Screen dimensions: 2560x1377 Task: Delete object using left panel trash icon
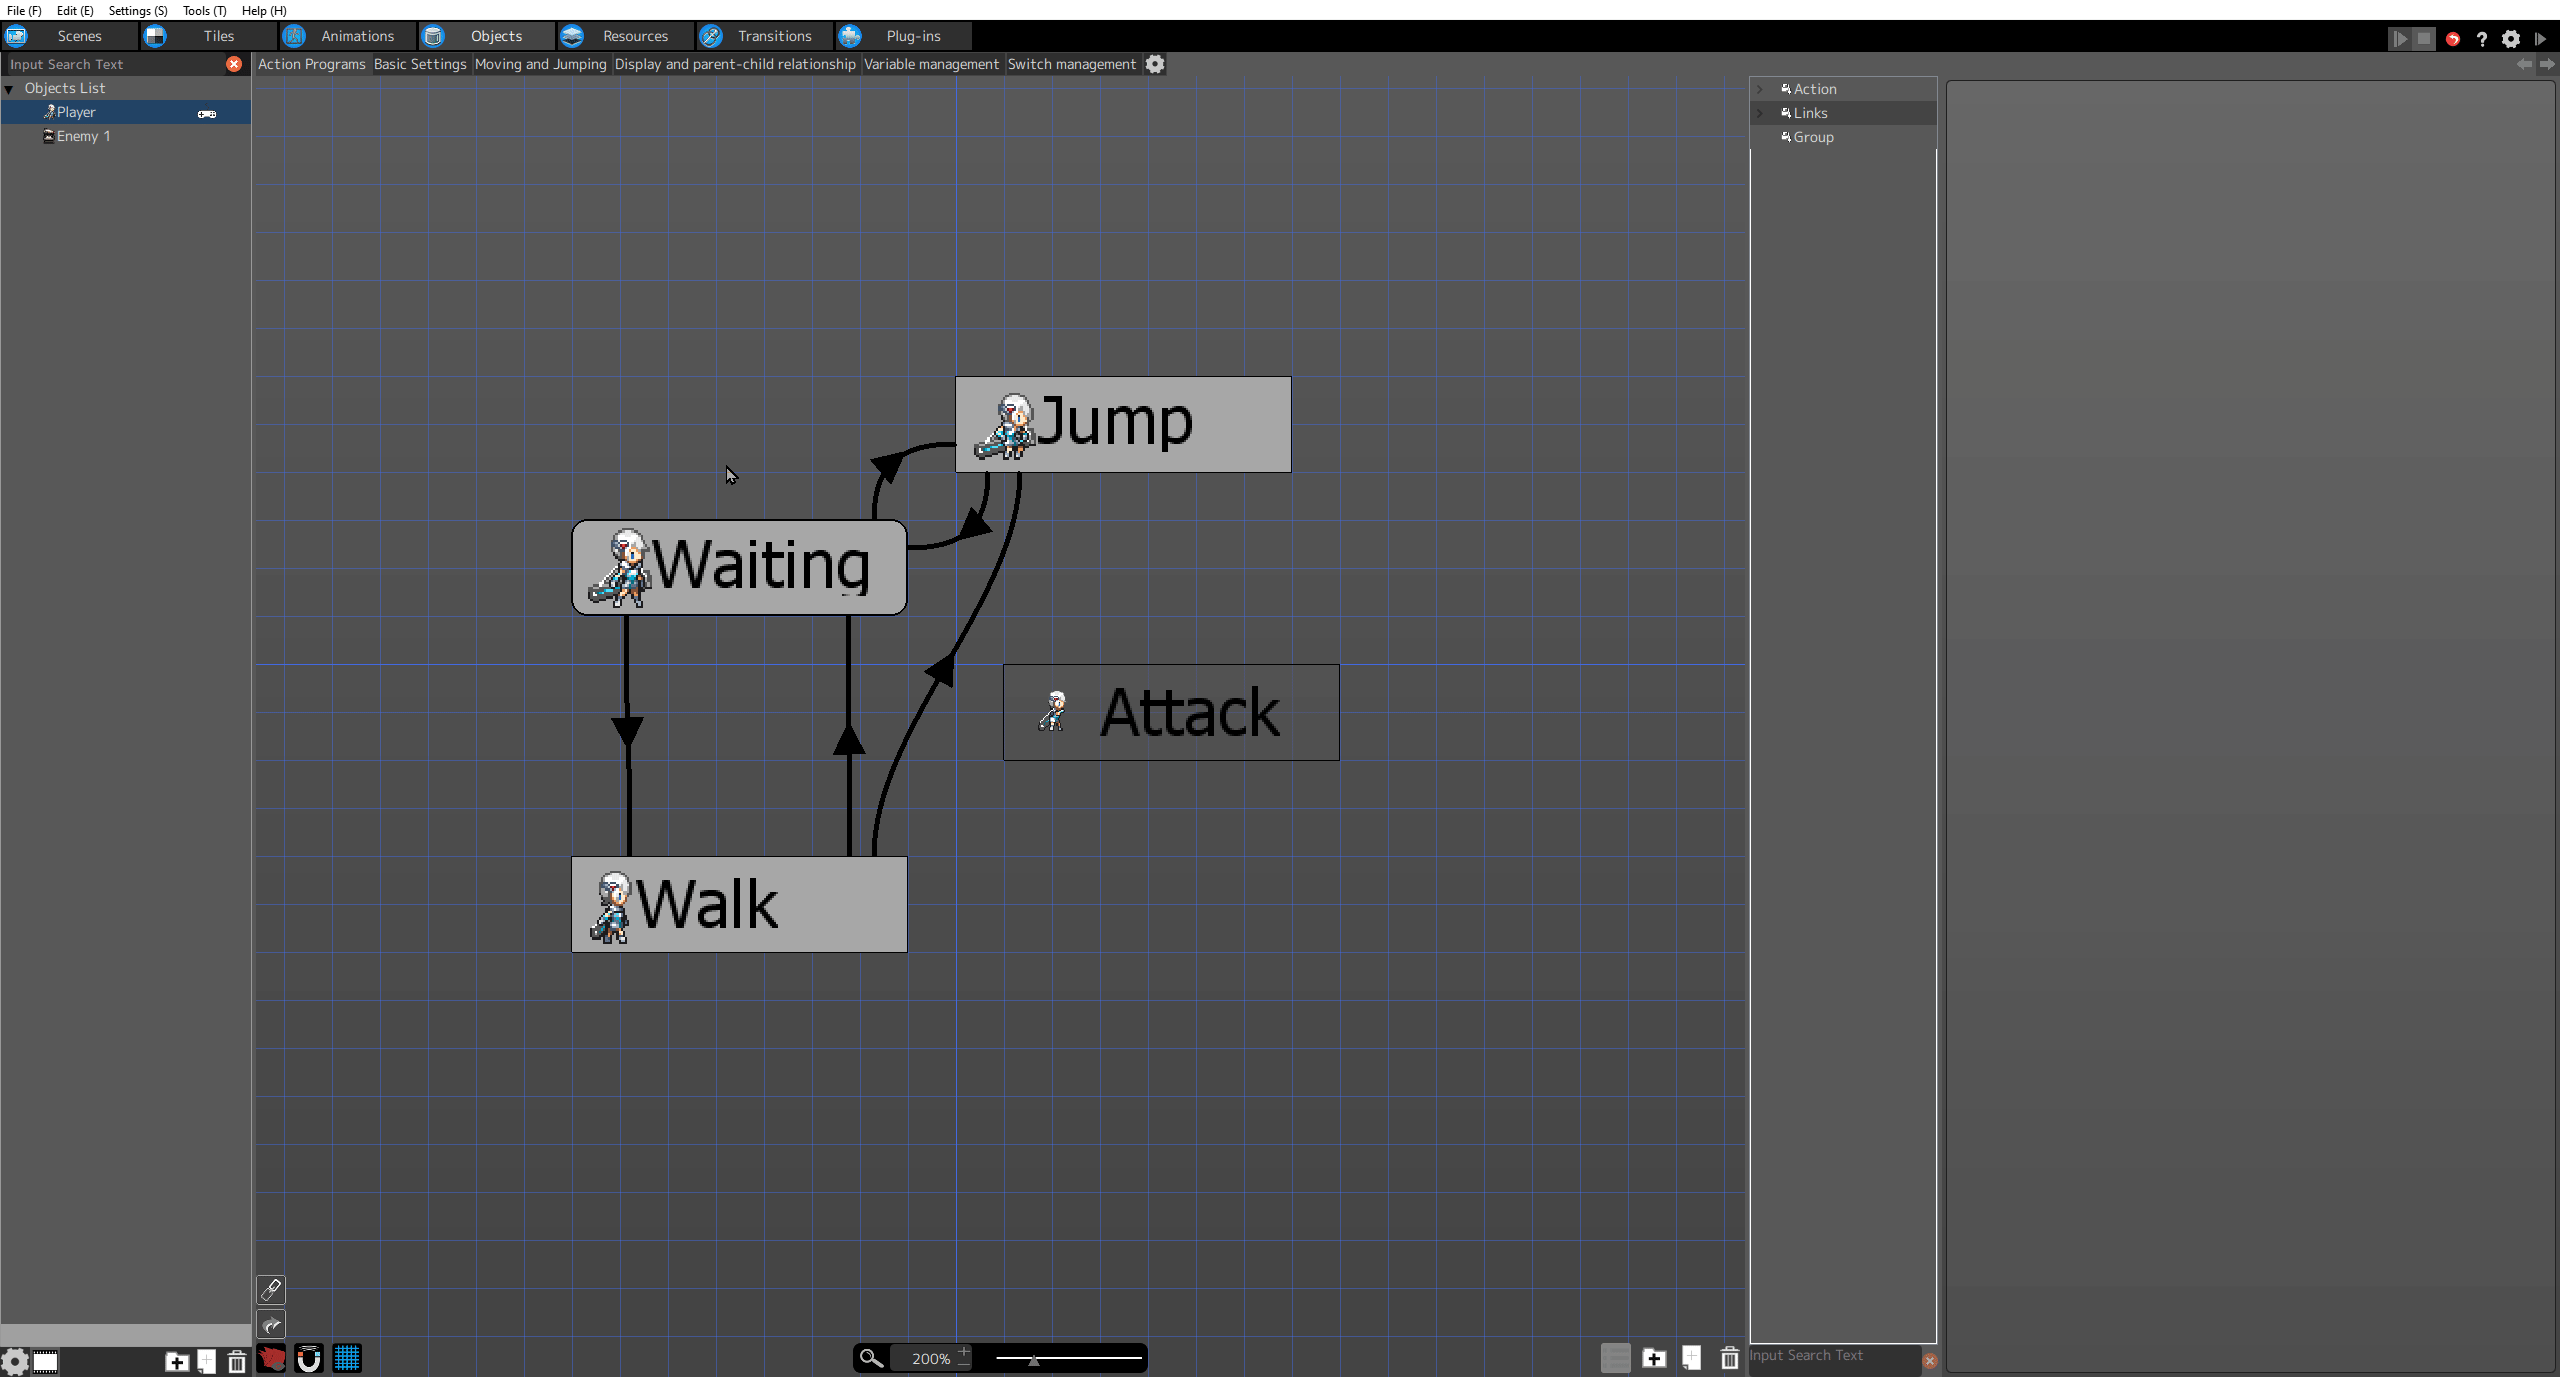coord(237,1361)
